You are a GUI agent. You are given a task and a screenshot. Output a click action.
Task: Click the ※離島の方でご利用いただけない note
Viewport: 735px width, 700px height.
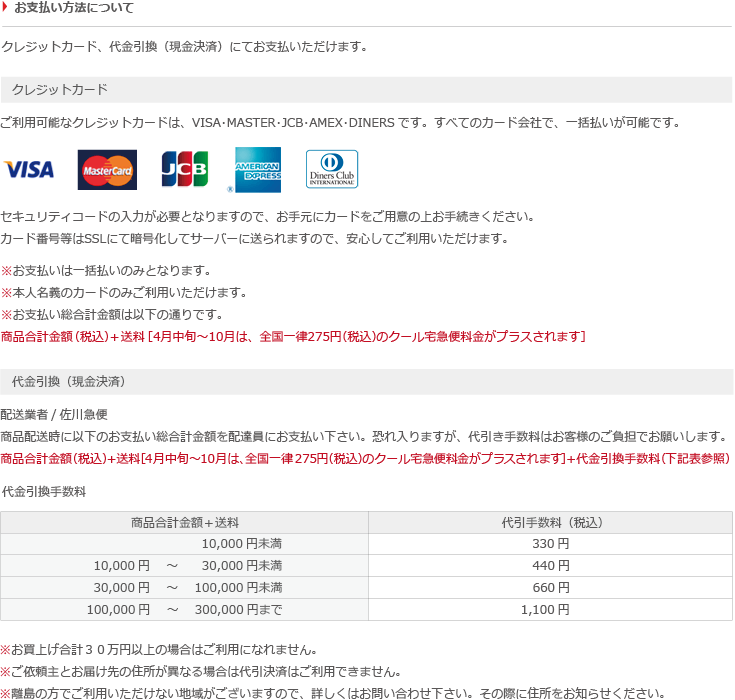pyautogui.click(x=333, y=693)
